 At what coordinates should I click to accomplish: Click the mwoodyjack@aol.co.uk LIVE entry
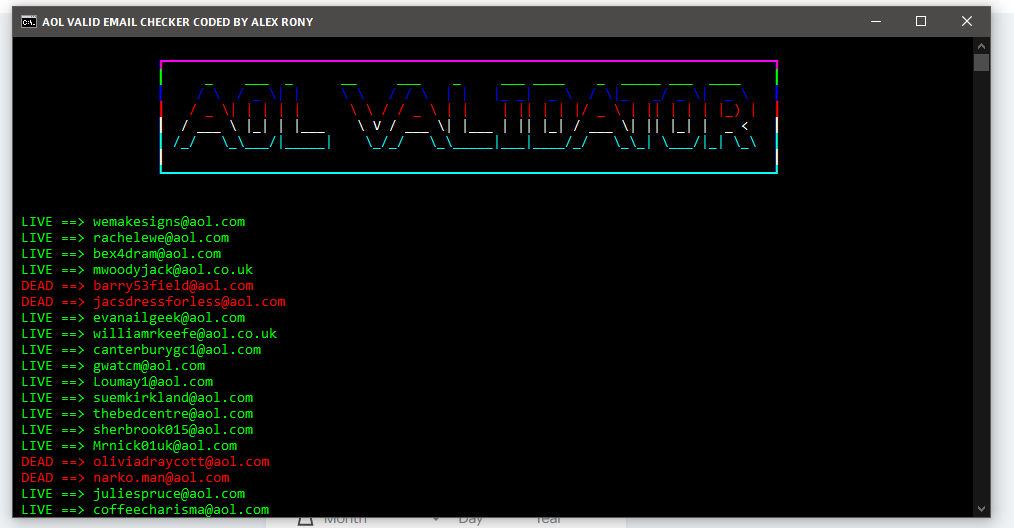tap(172, 270)
